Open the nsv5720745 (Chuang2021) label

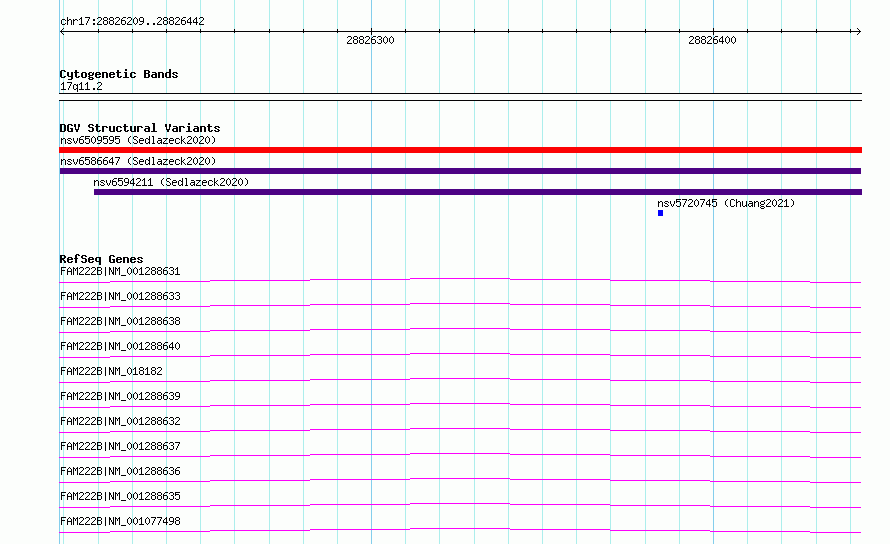tap(726, 203)
